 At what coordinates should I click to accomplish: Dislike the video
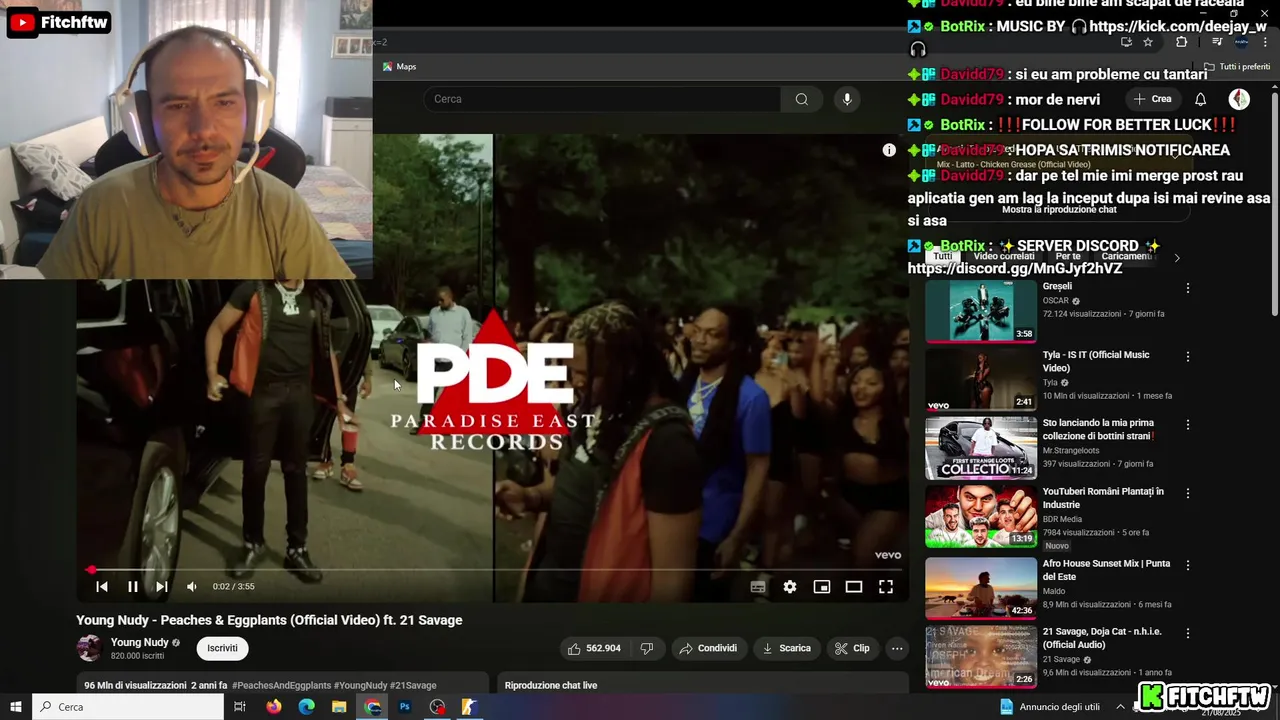pos(647,648)
